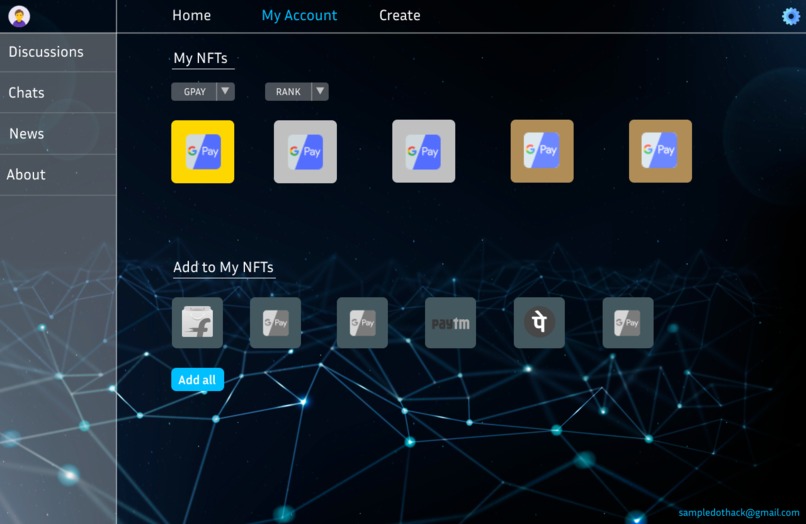This screenshot has height=524, width=806.
Task: Add the GPay NFT next to Flipkart
Action: pyautogui.click(x=276, y=322)
